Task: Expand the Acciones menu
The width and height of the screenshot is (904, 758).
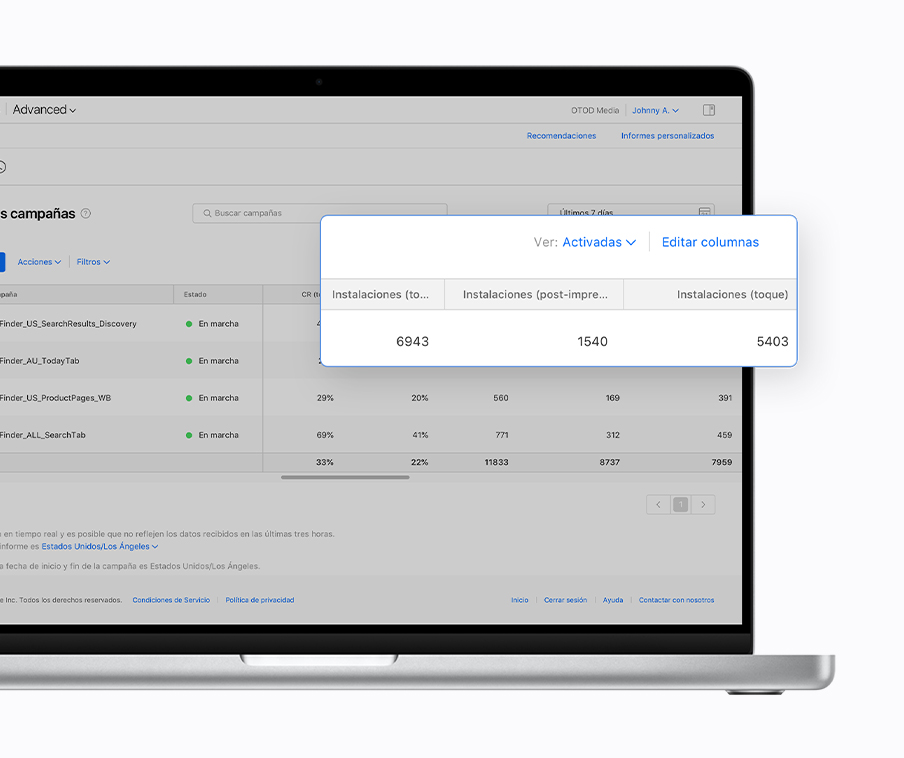Action: pyautogui.click(x=39, y=262)
